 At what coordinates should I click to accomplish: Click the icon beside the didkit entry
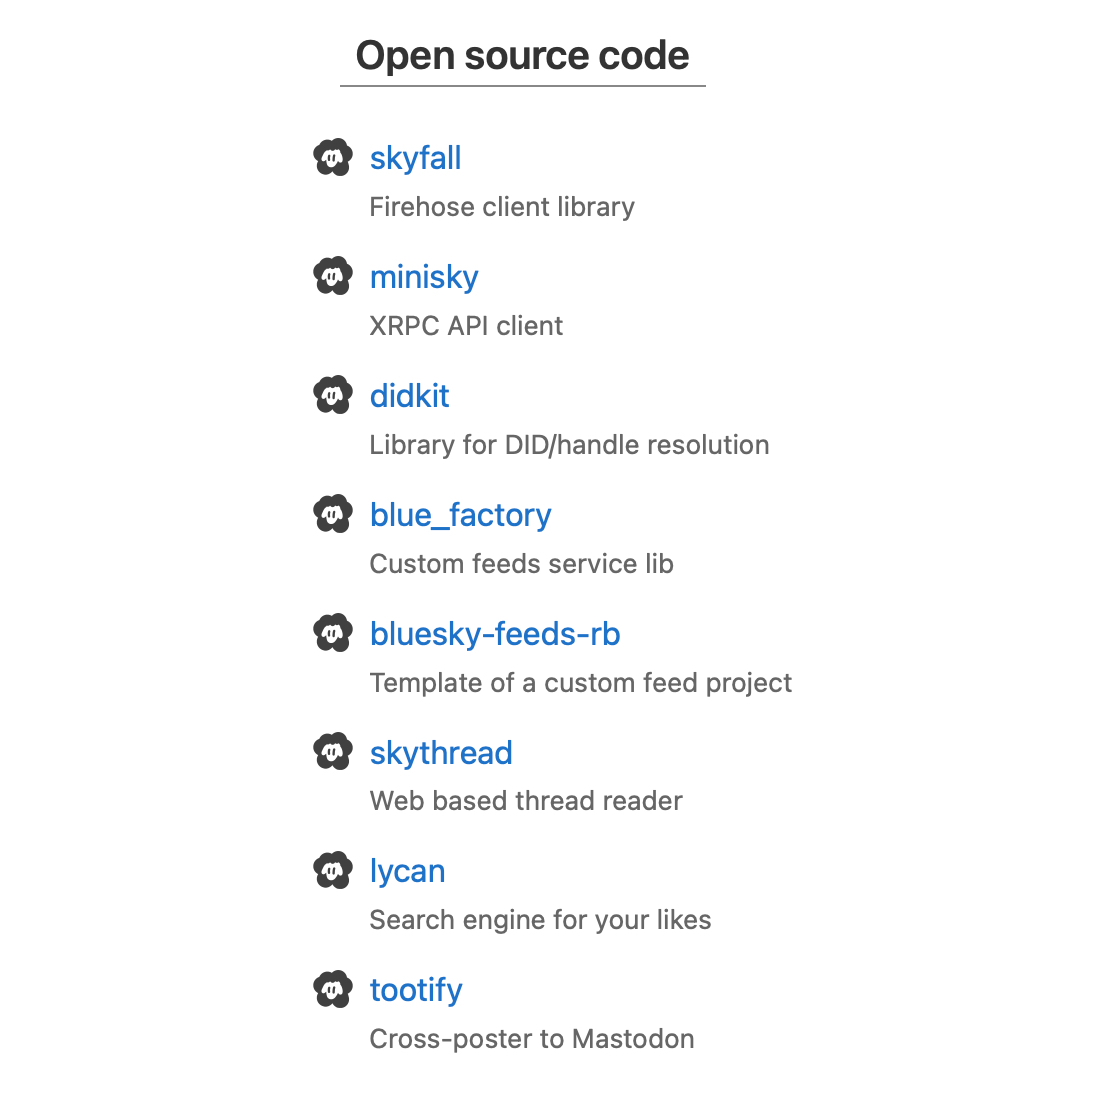pos(333,395)
